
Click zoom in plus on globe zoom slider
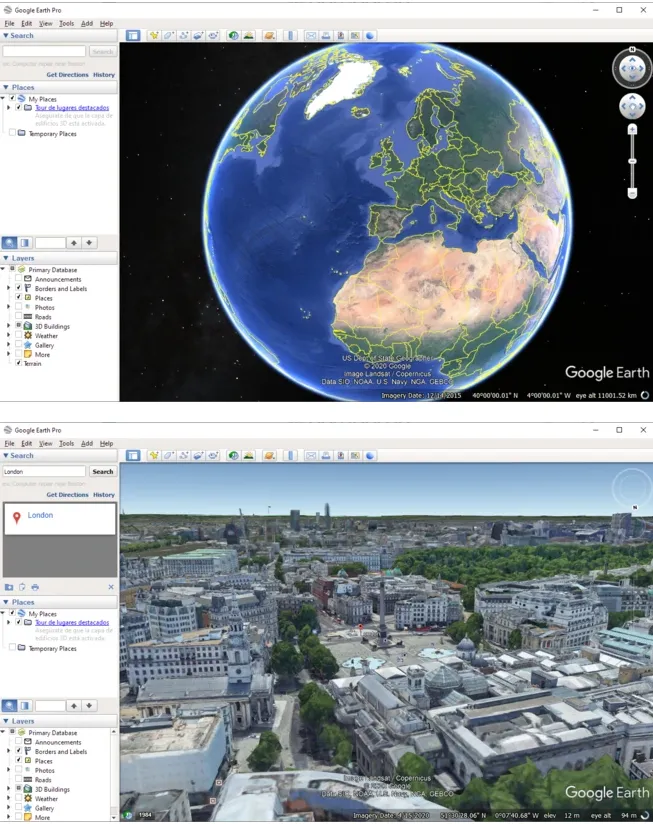tap(633, 129)
